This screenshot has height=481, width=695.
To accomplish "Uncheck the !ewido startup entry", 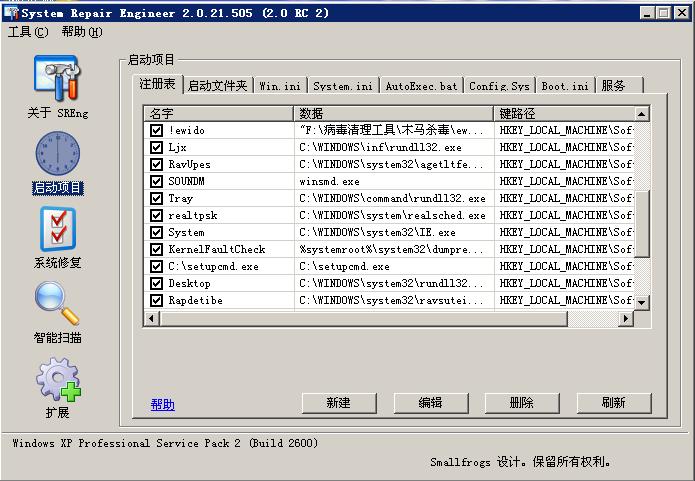I will pos(156,130).
